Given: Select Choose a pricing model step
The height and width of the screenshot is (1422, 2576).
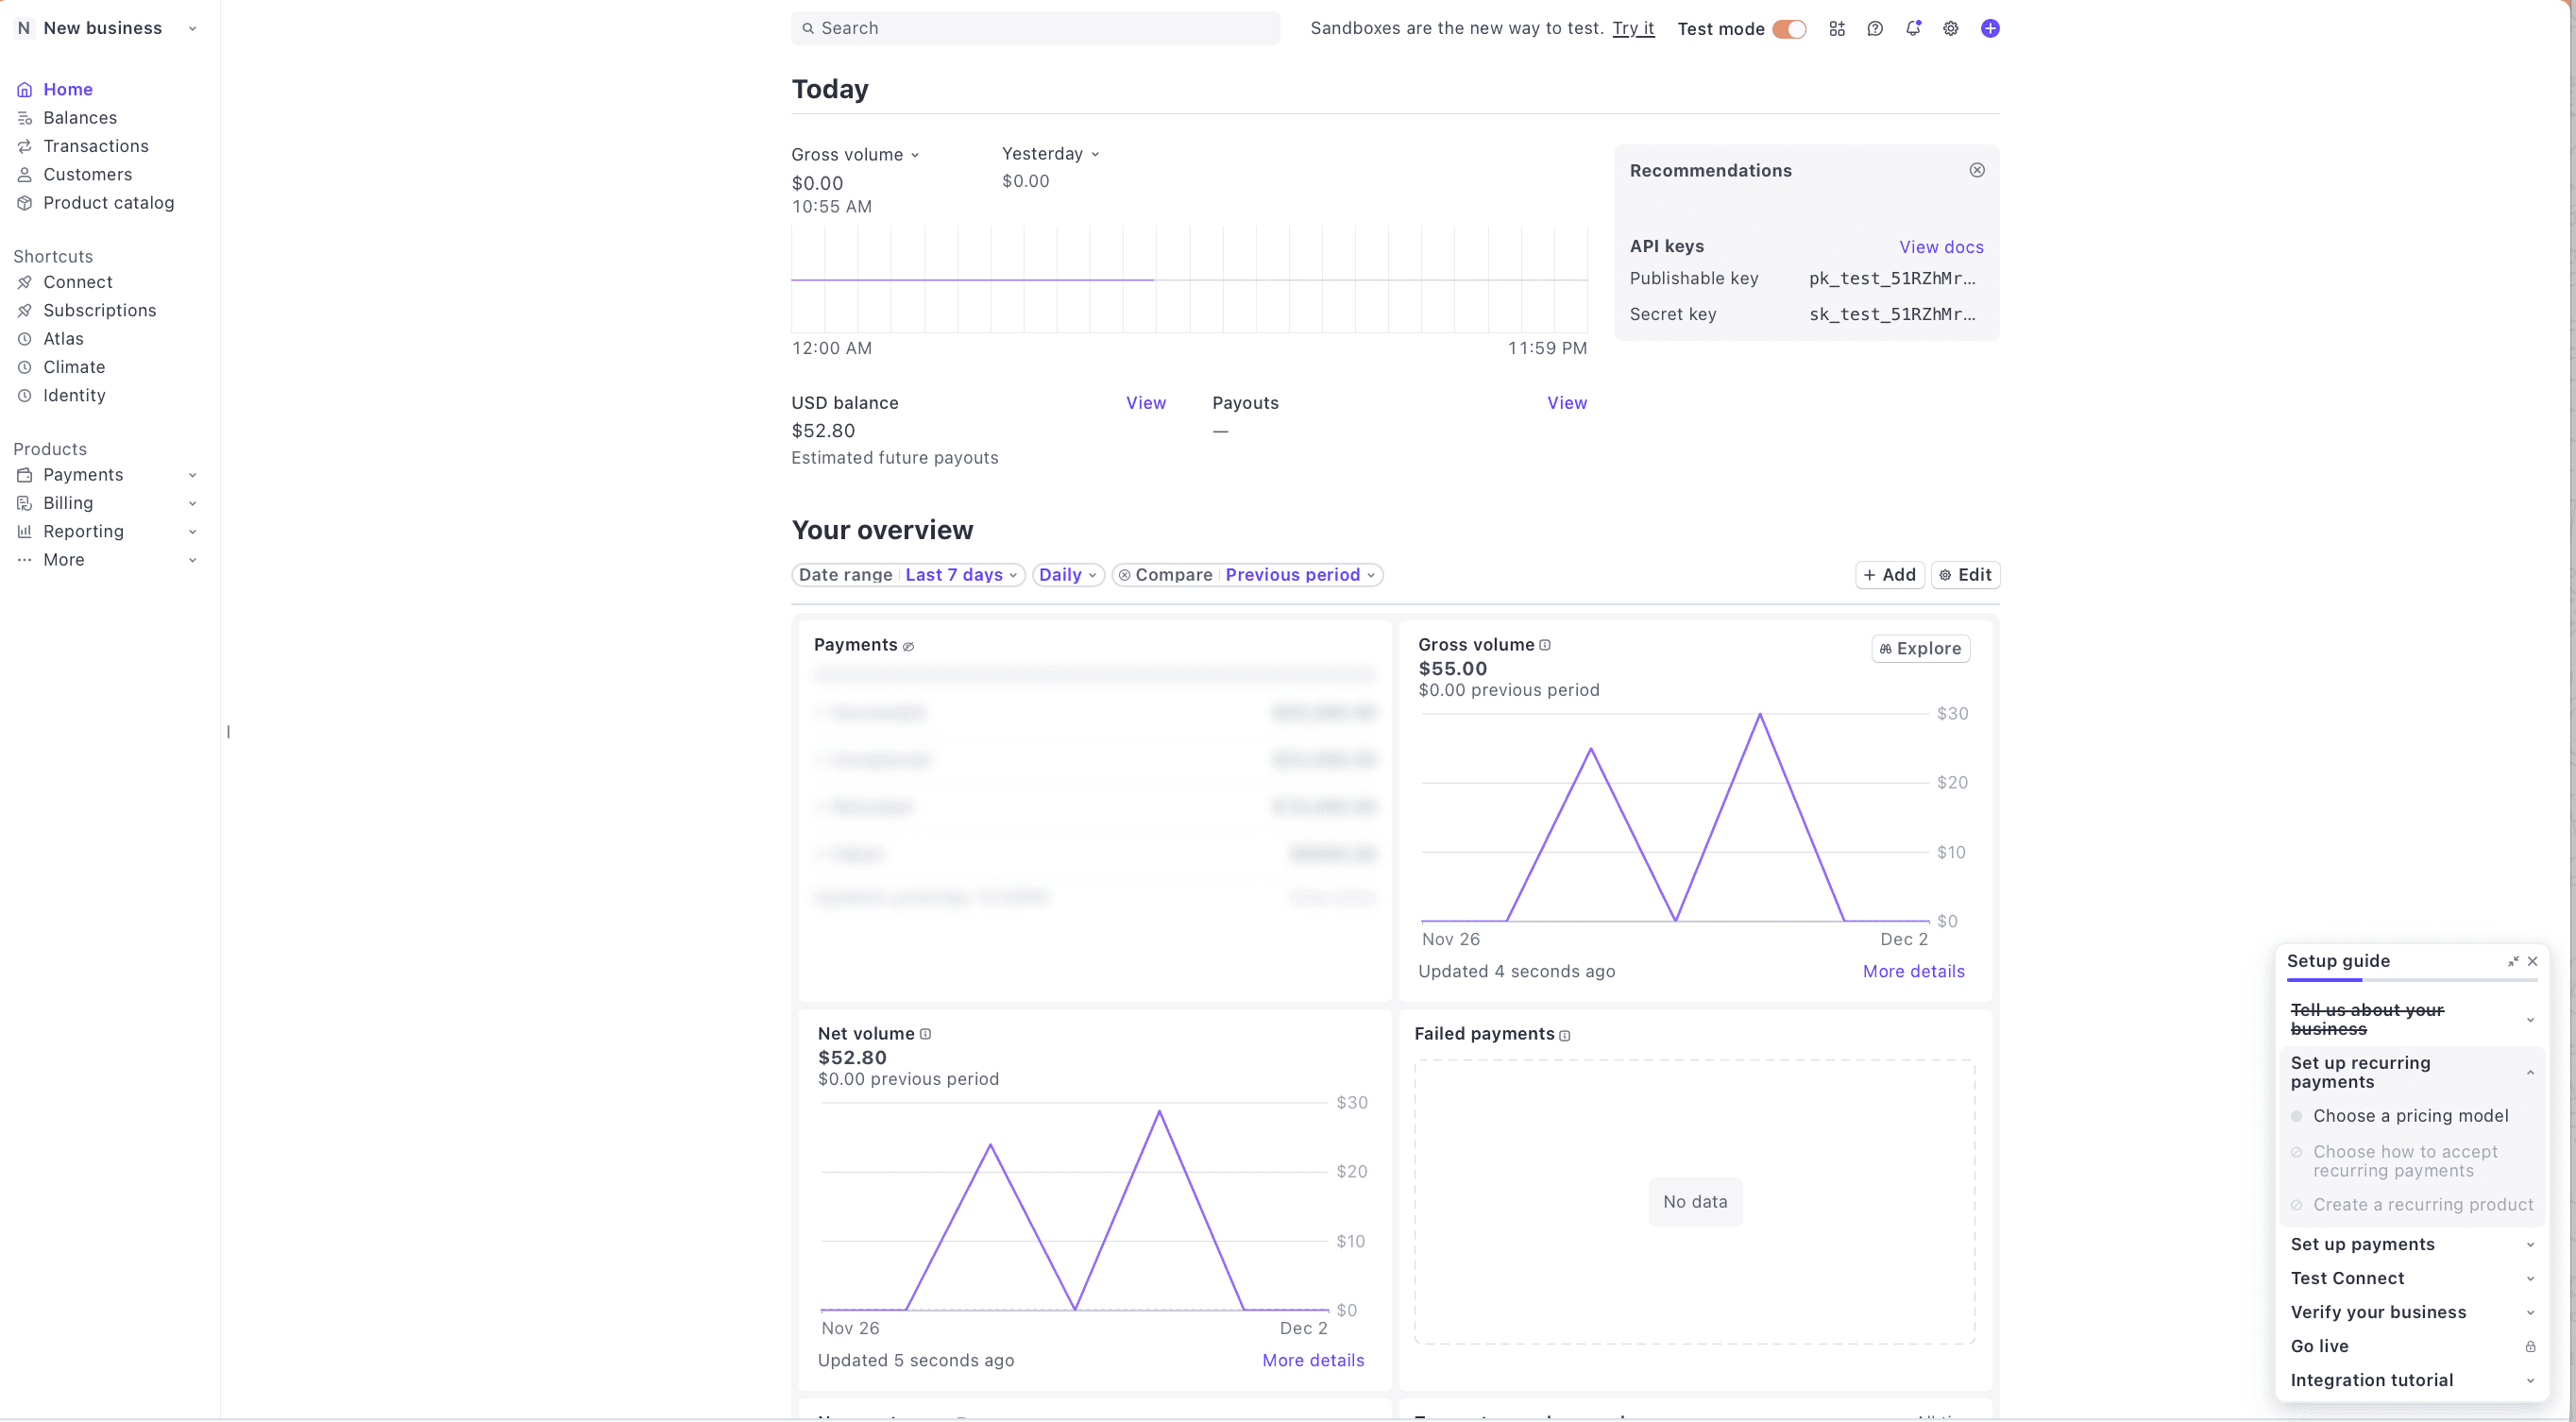Looking at the screenshot, I should pyautogui.click(x=2410, y=1115).
